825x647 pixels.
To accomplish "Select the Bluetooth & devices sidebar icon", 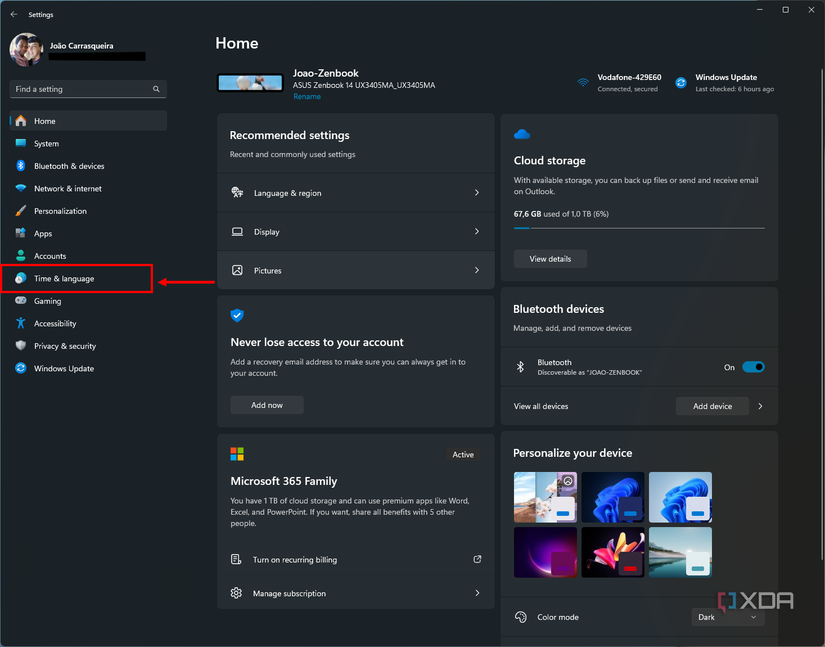I will pos(22,166).
